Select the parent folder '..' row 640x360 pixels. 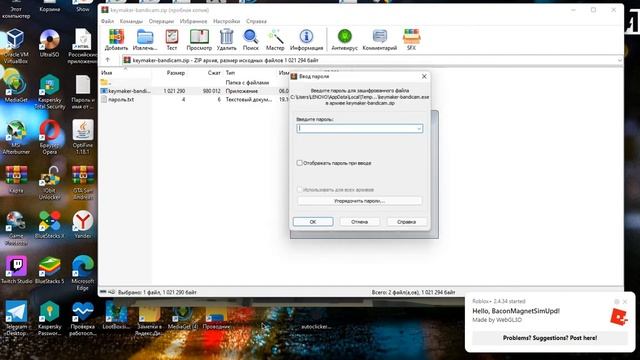tap(194, 82)
